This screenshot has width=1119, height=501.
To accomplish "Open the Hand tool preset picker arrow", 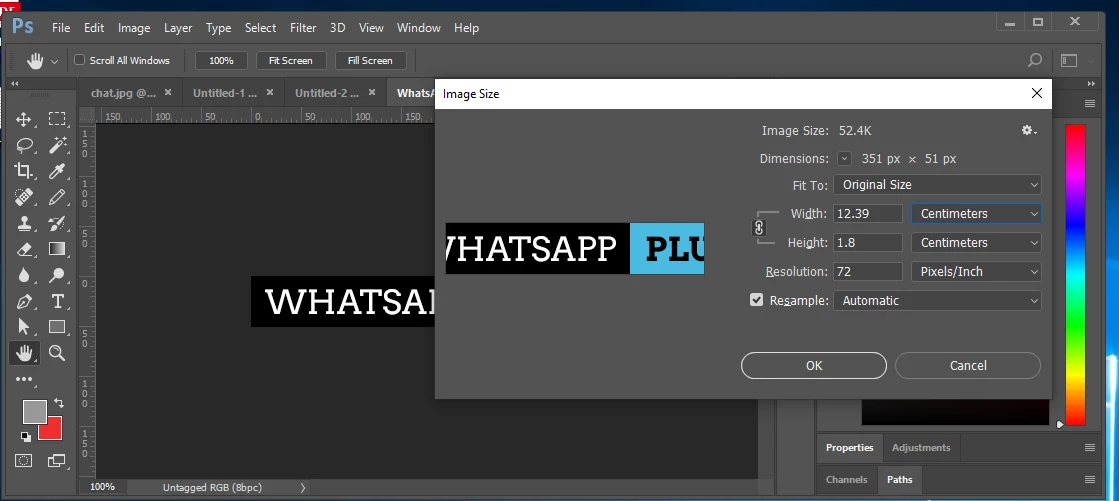I will 54,61.
